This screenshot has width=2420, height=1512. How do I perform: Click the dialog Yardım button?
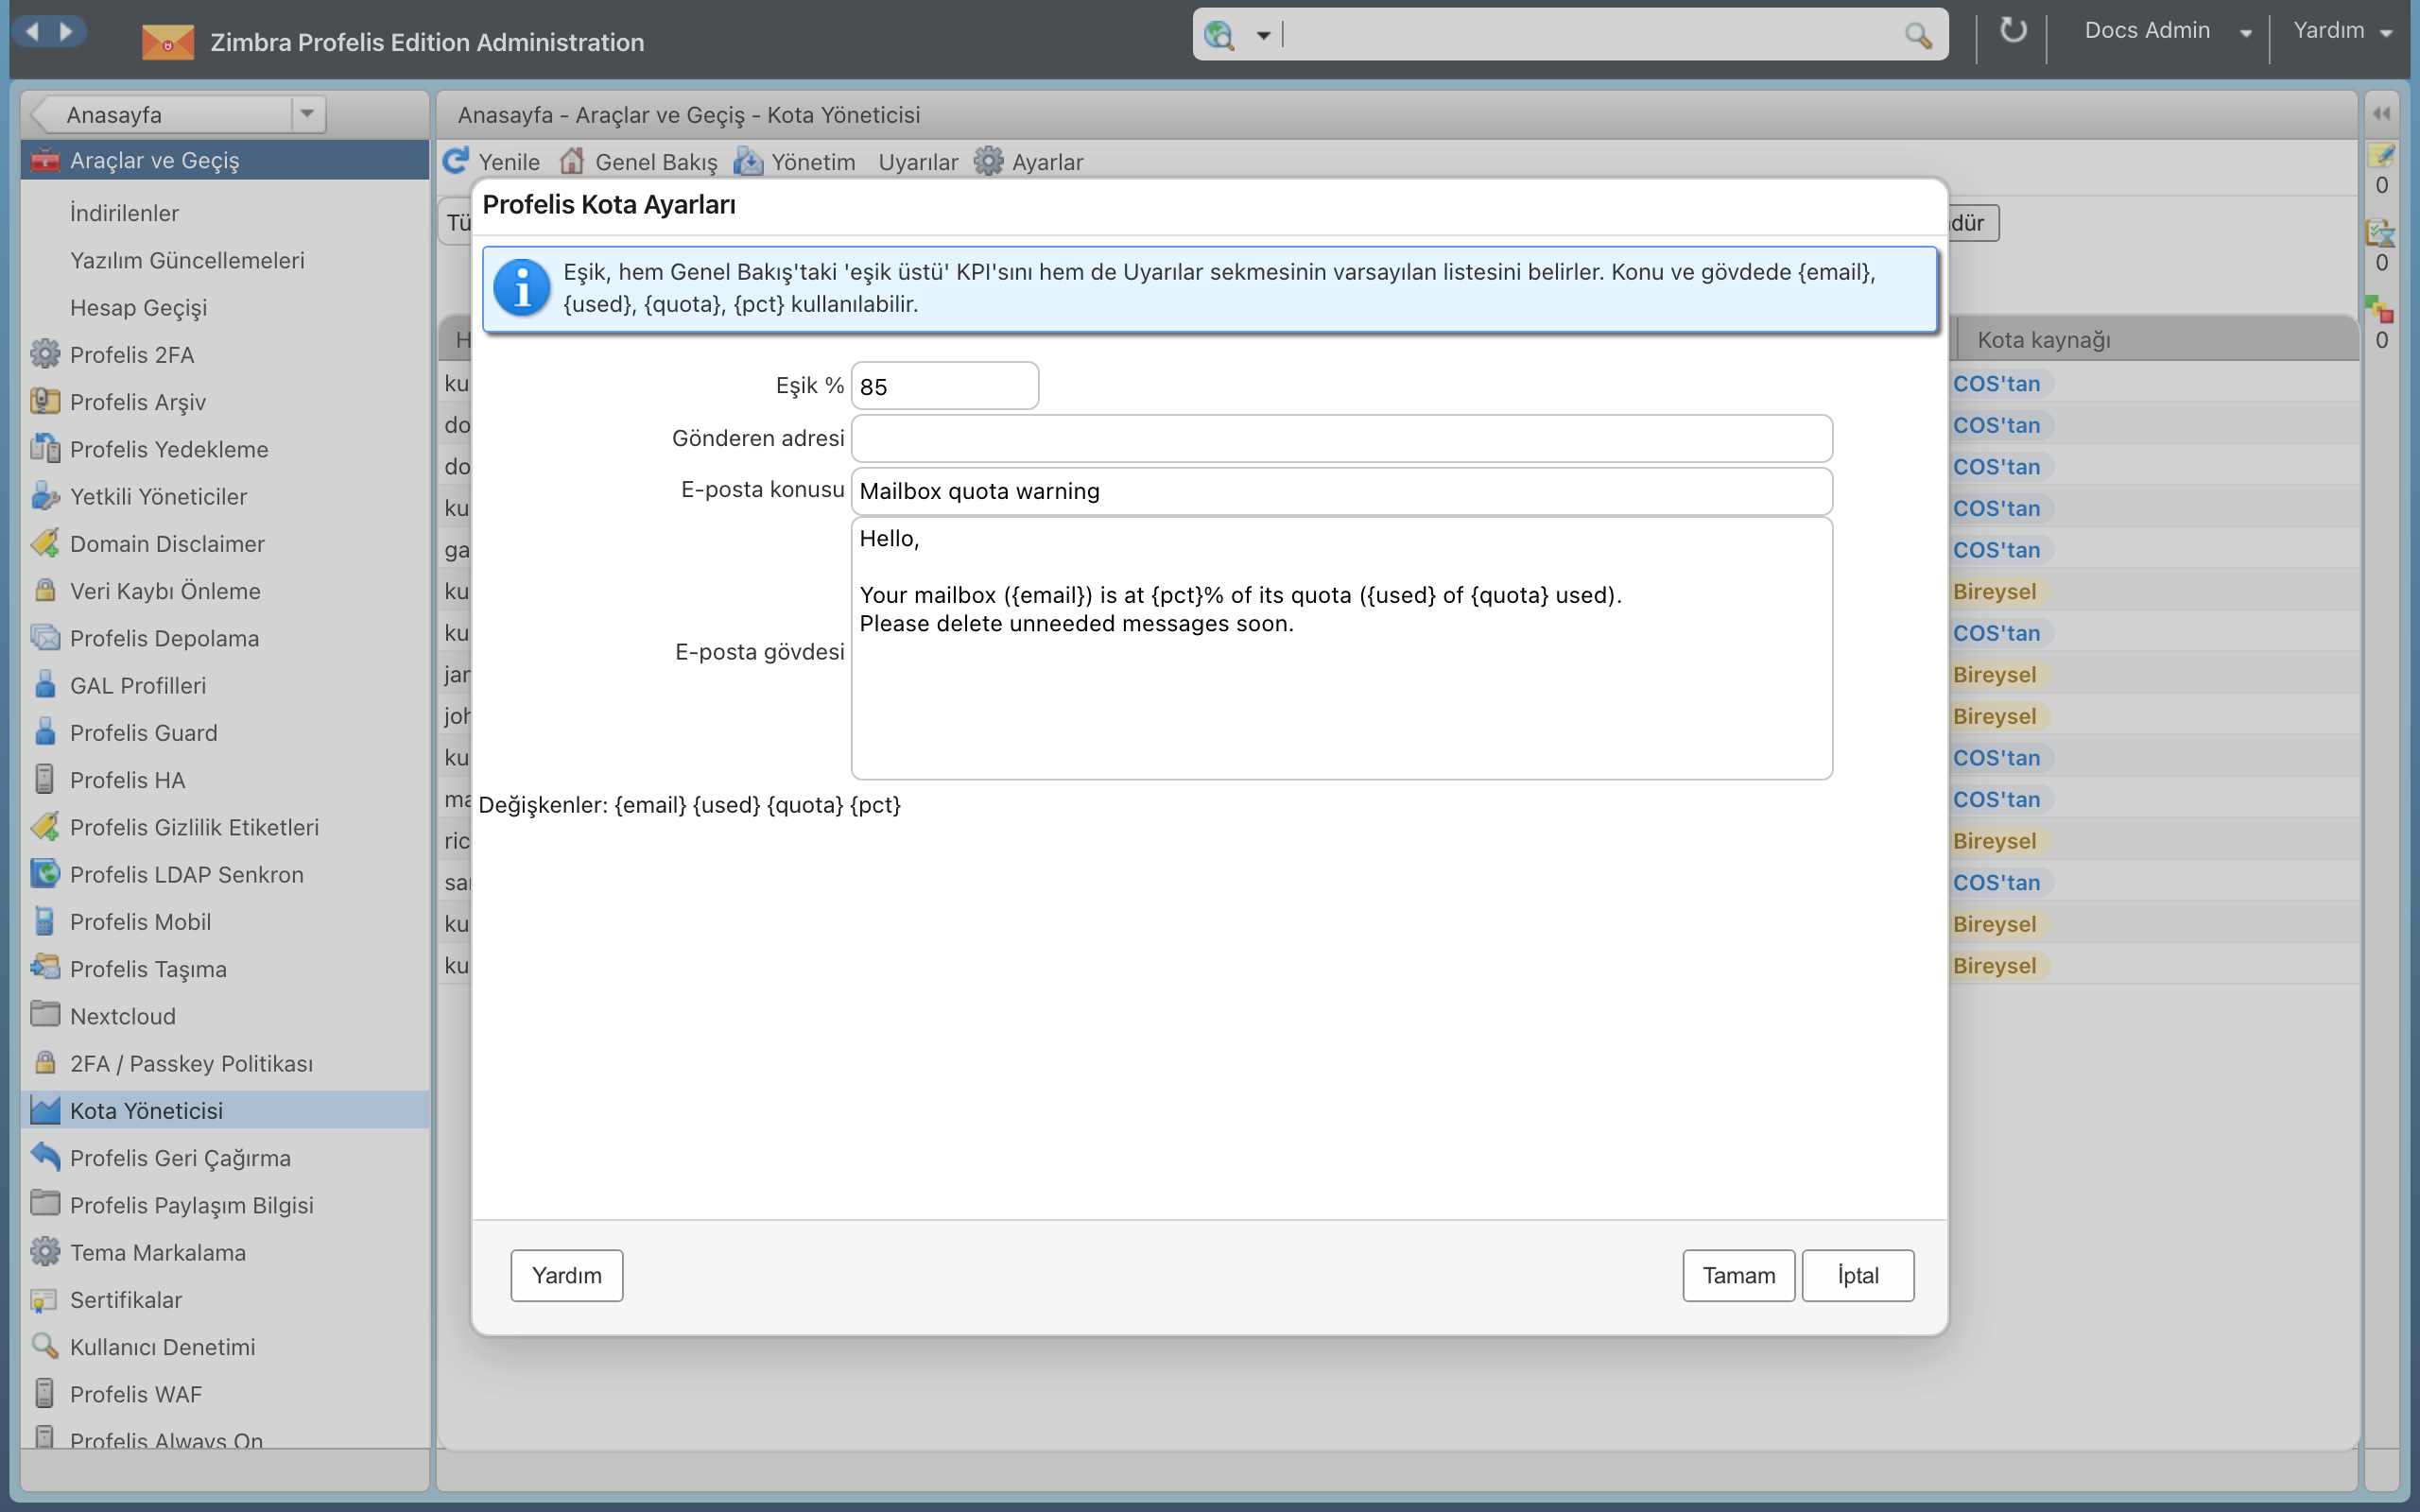click(567, 1275)
